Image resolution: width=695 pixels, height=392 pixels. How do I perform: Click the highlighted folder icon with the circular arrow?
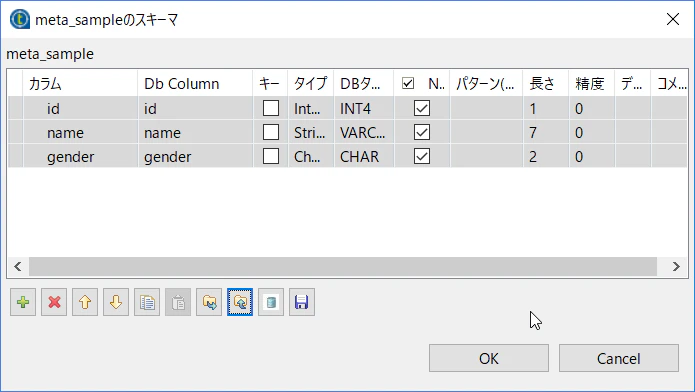[240, 302]
